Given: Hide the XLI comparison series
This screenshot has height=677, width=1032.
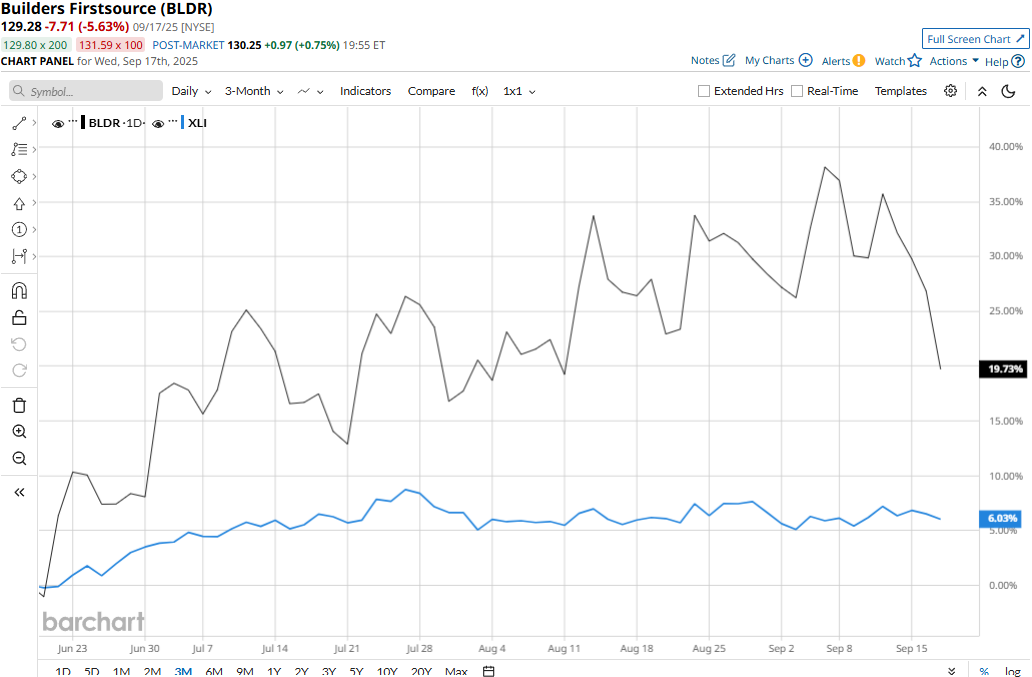Looking at the screenshot, I should 158,124.
